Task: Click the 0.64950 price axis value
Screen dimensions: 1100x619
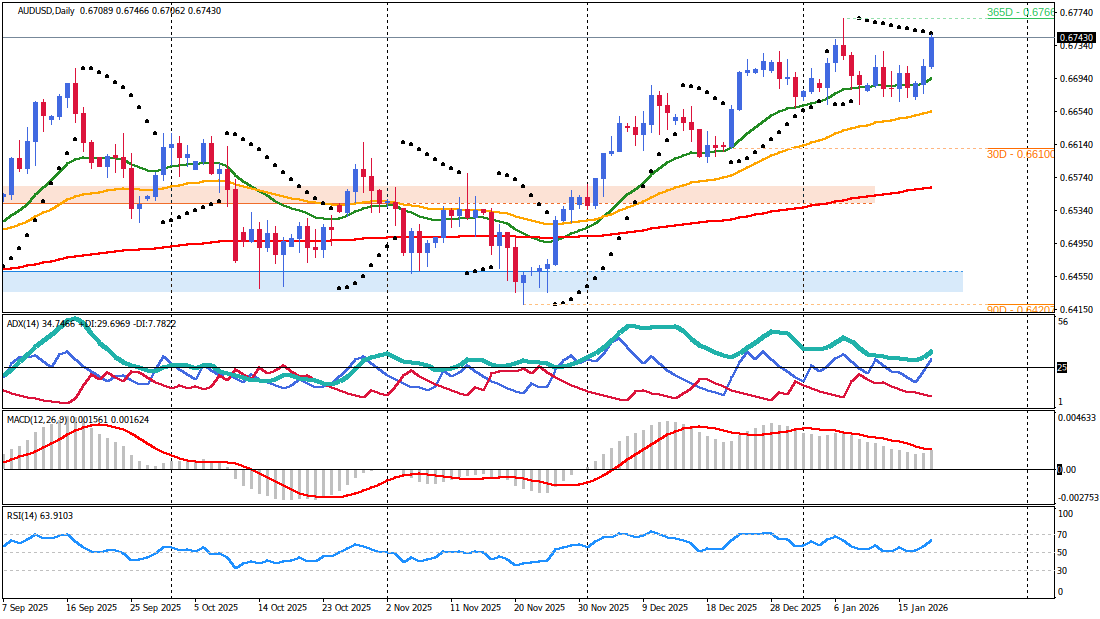Action: pos(1075,244)
